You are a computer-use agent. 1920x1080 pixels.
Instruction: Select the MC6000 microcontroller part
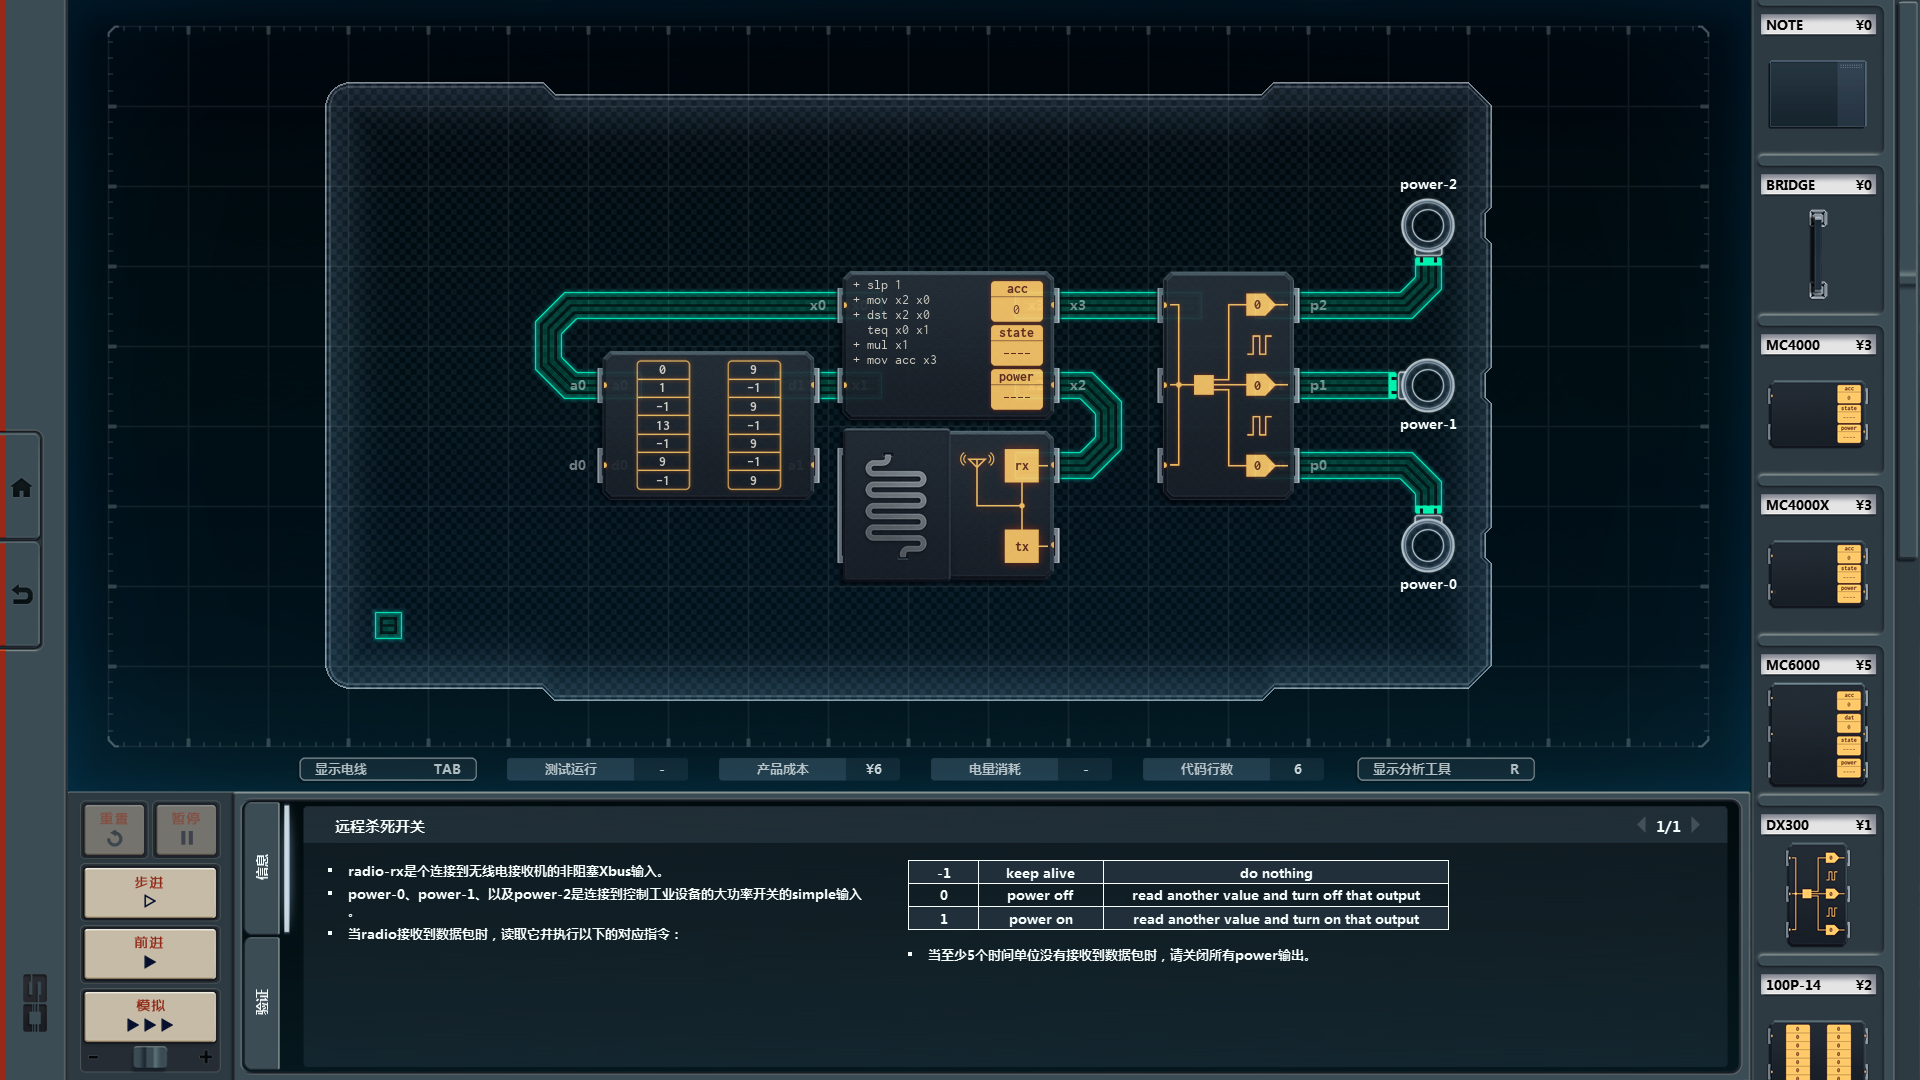click(x=1817, y=735)
